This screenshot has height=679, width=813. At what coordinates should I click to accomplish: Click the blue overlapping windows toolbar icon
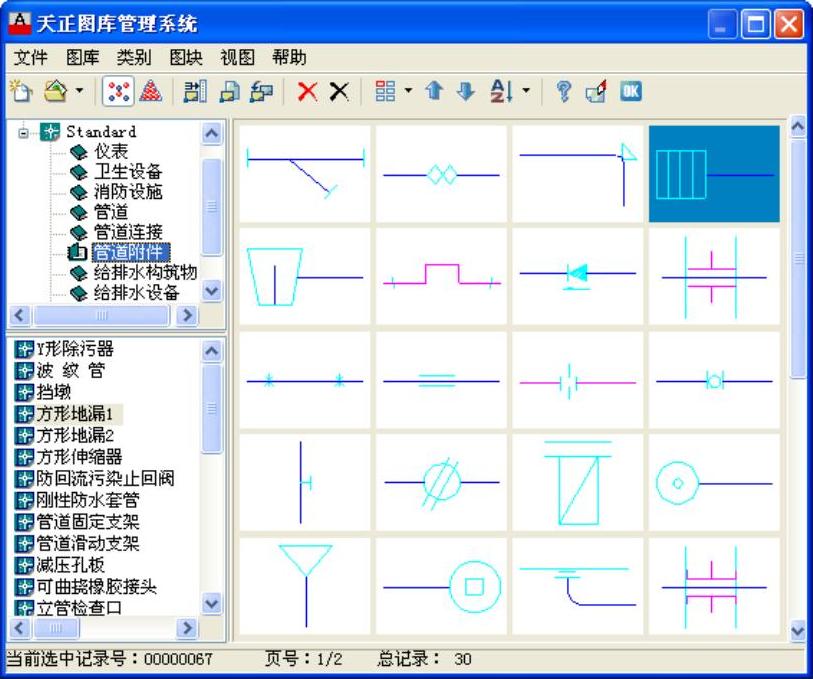261,91
